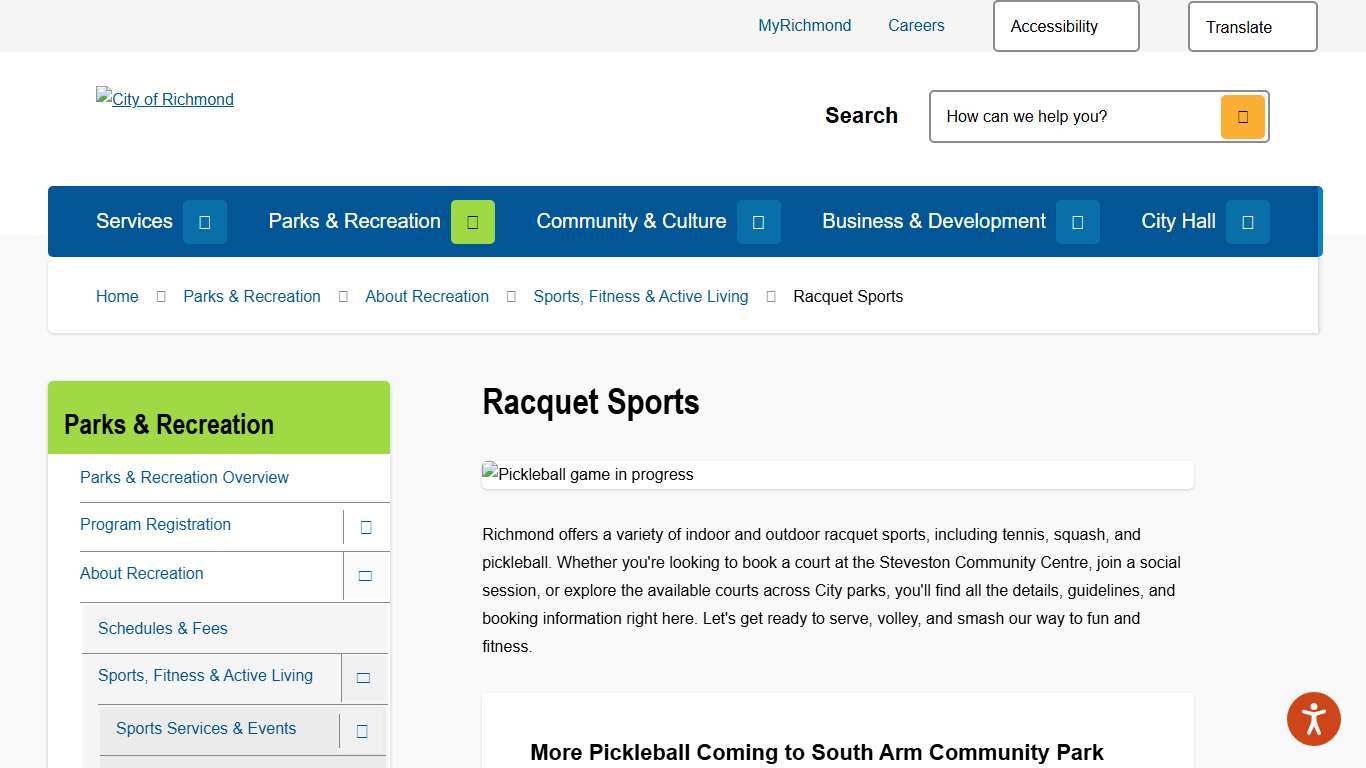Open the City Hall navigation menu
The height and width of the screenshot is (768, 1366).
pos(1178,221)
